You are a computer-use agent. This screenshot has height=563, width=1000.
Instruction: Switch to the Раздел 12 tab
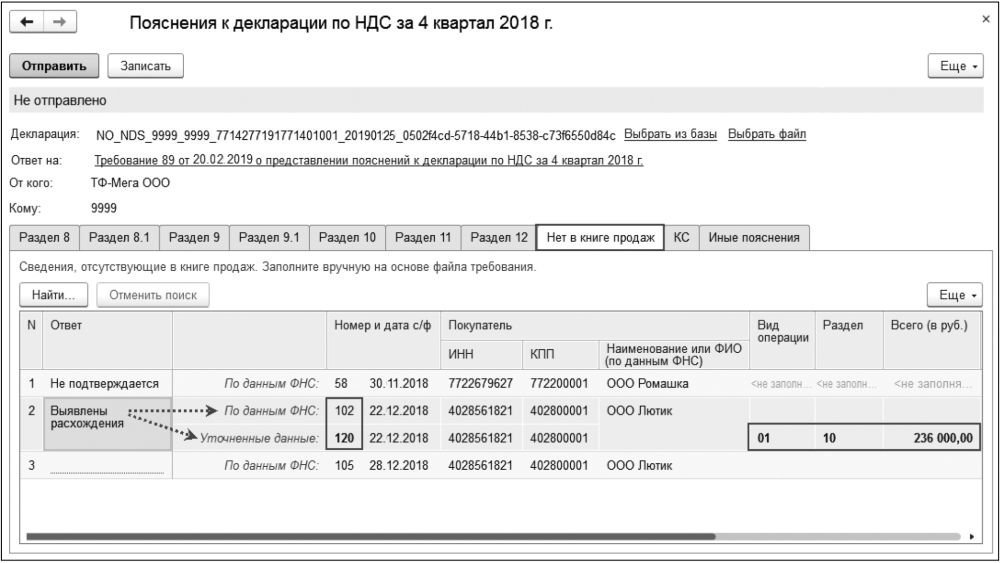point(499,238)
